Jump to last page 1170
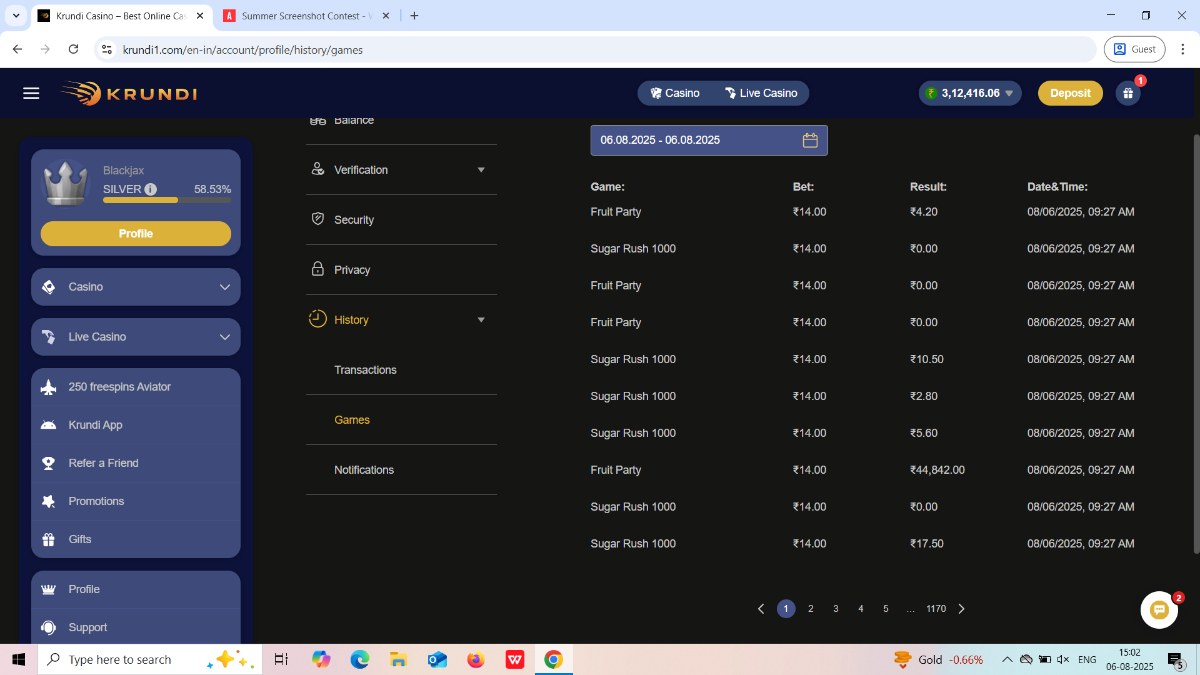 (936, 609)
